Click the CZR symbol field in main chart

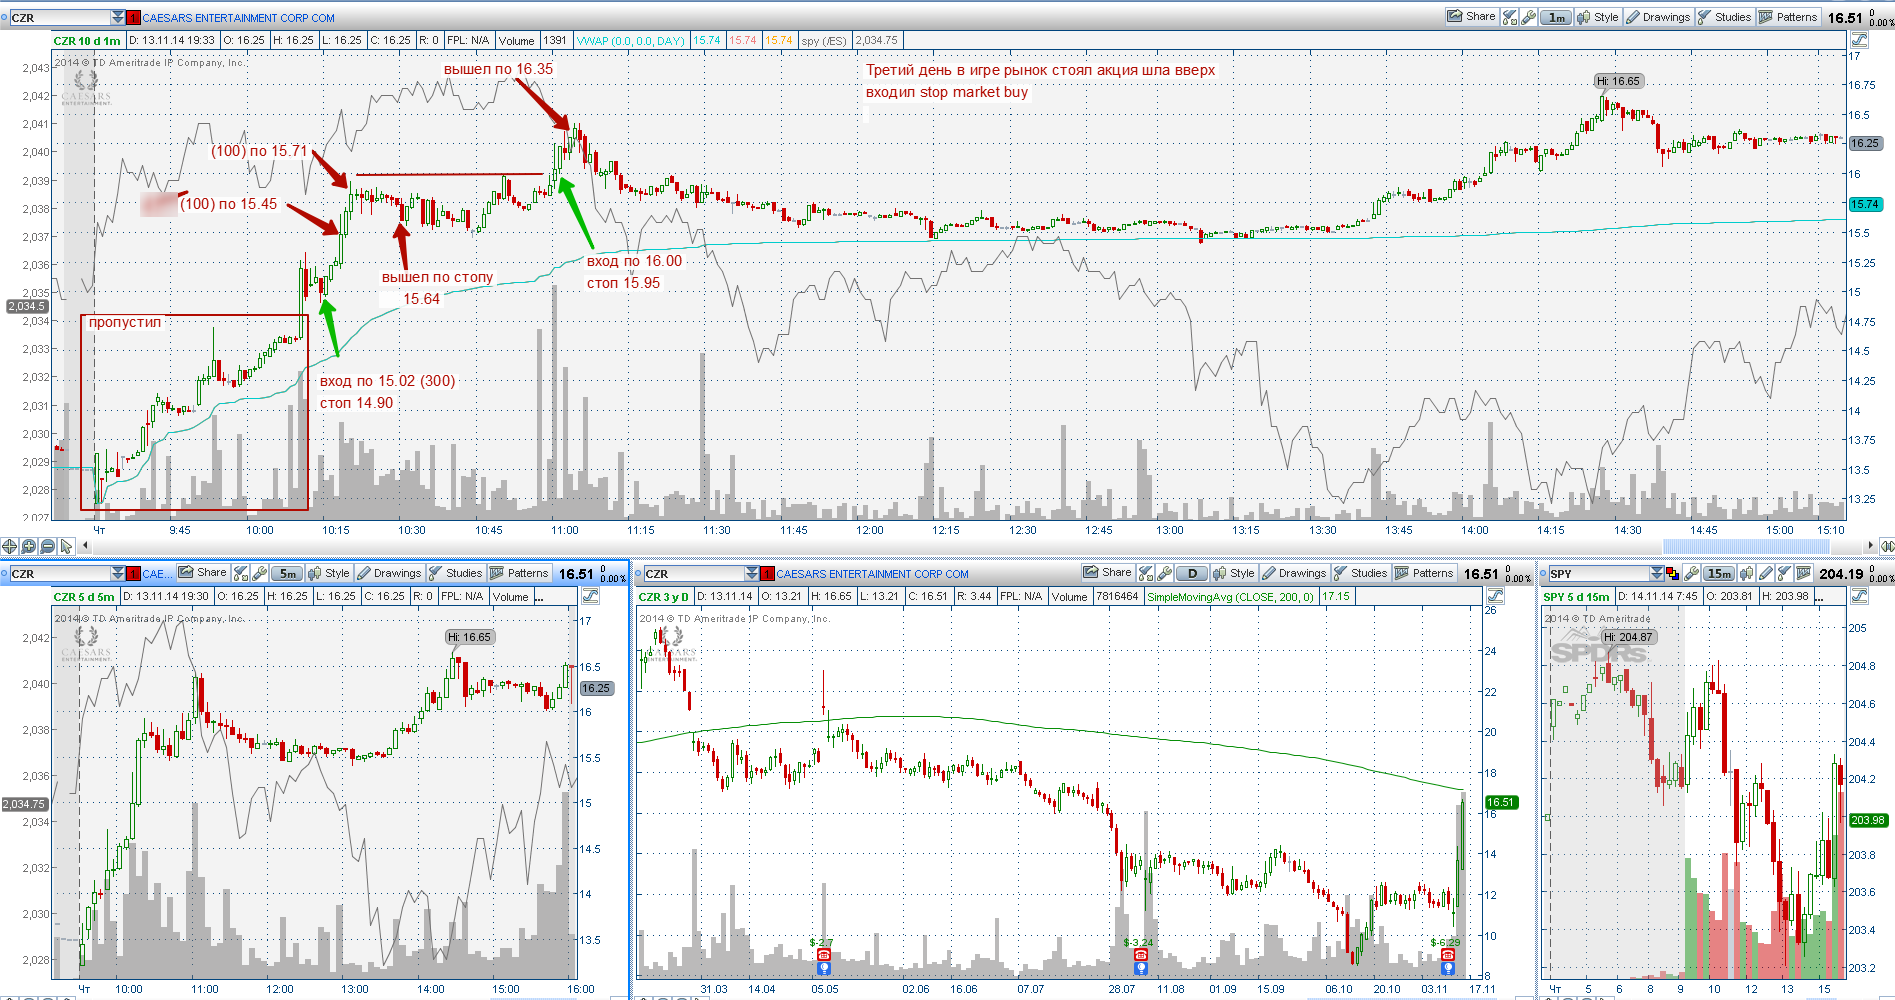pyautogui.click(x=59, y=17)
